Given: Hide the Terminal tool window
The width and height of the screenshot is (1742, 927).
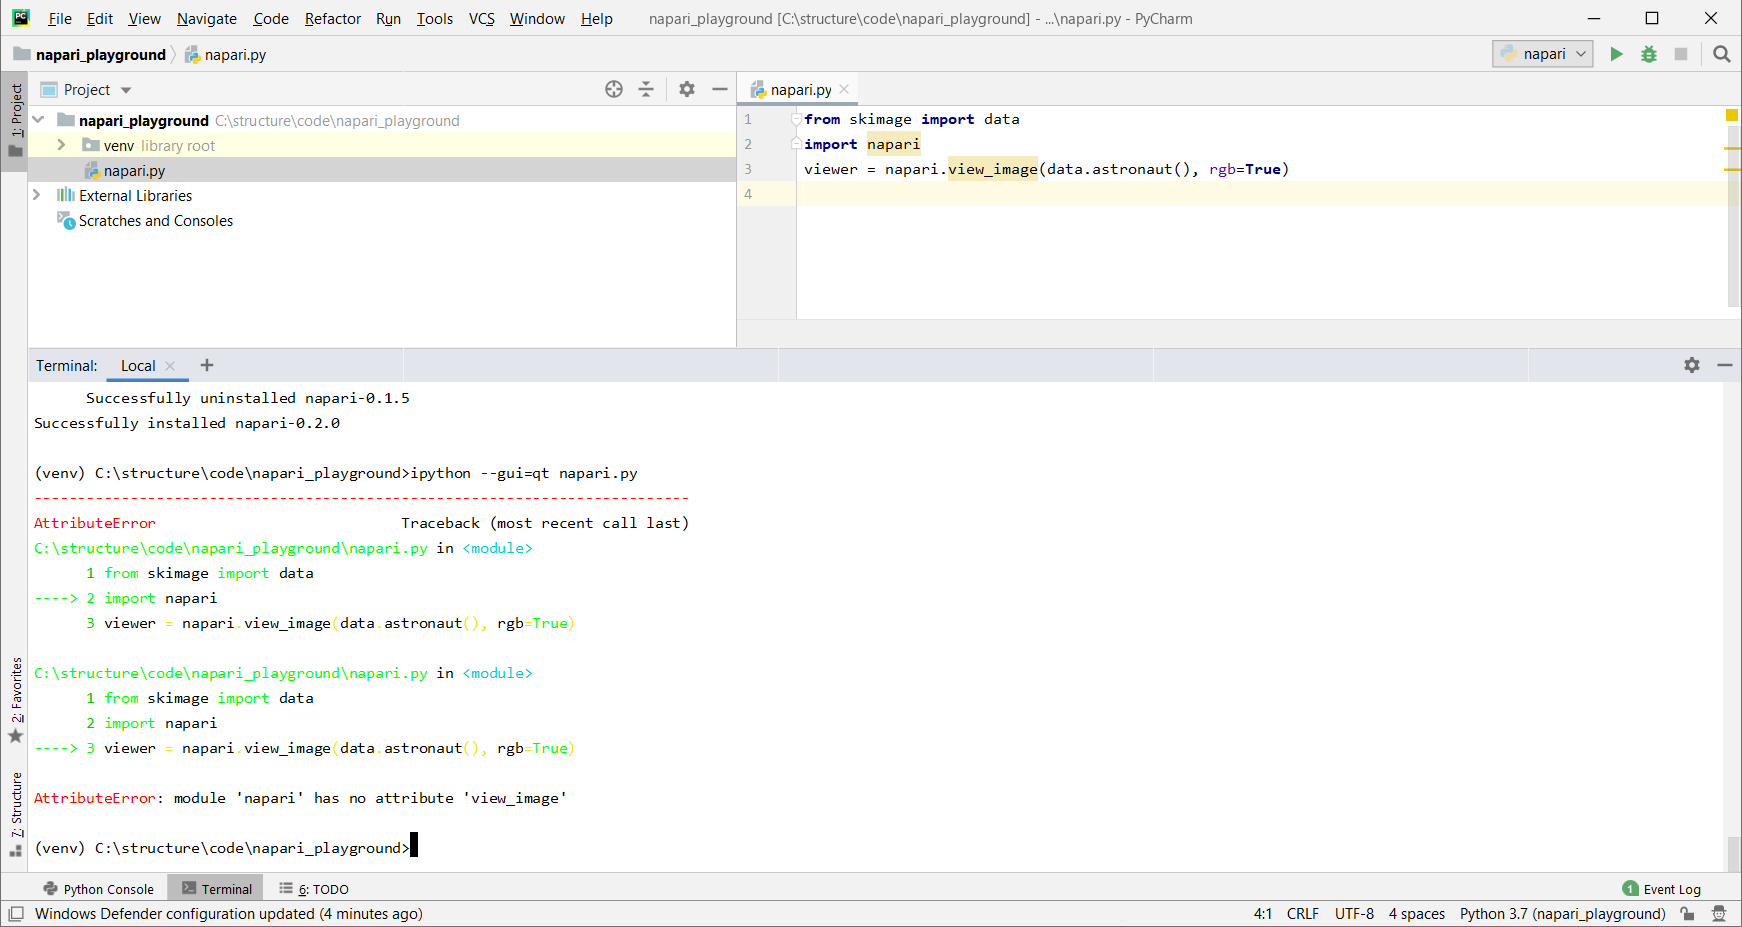Looking at the screenshot, I should point(1725,365).
